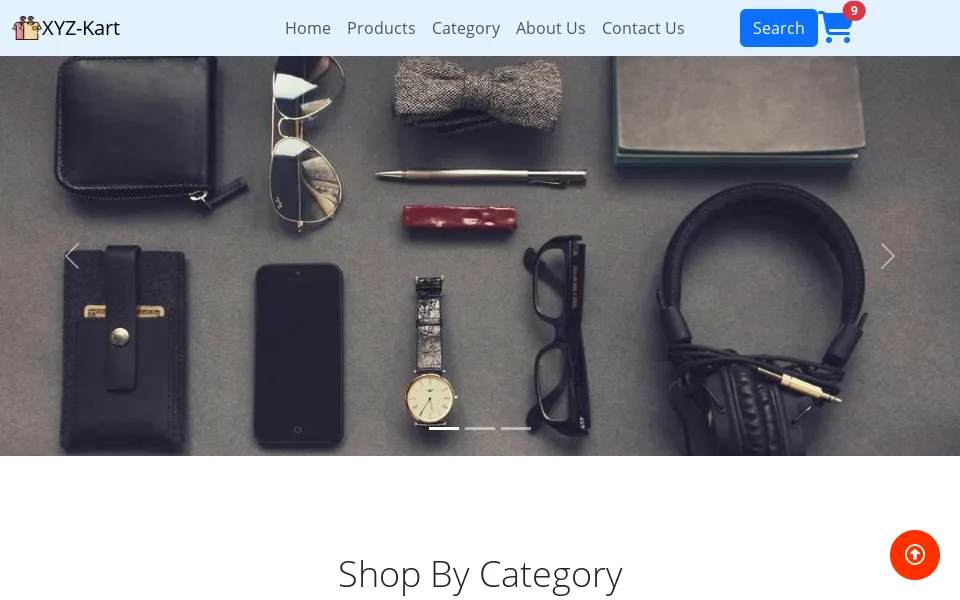Advance to next carousel slide arrow

pos(888,256)
